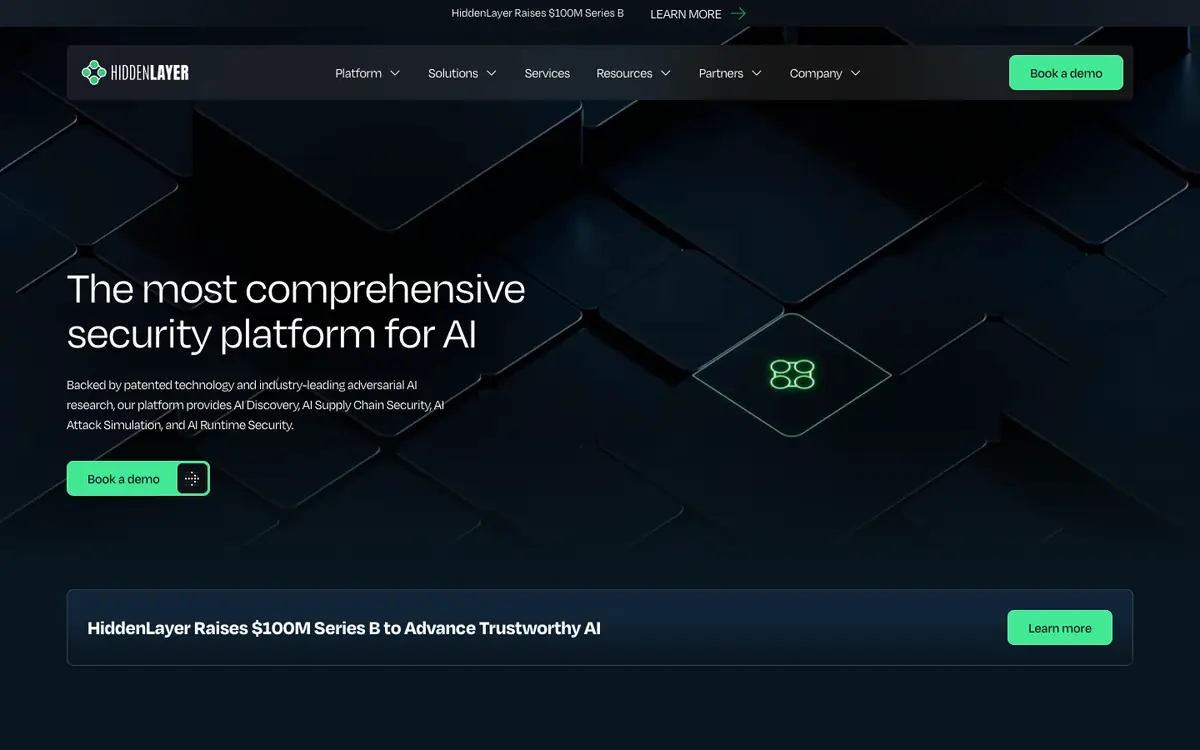Expand the Platform menu chevron
The image size is (1200, 750).
click(395, 73)
